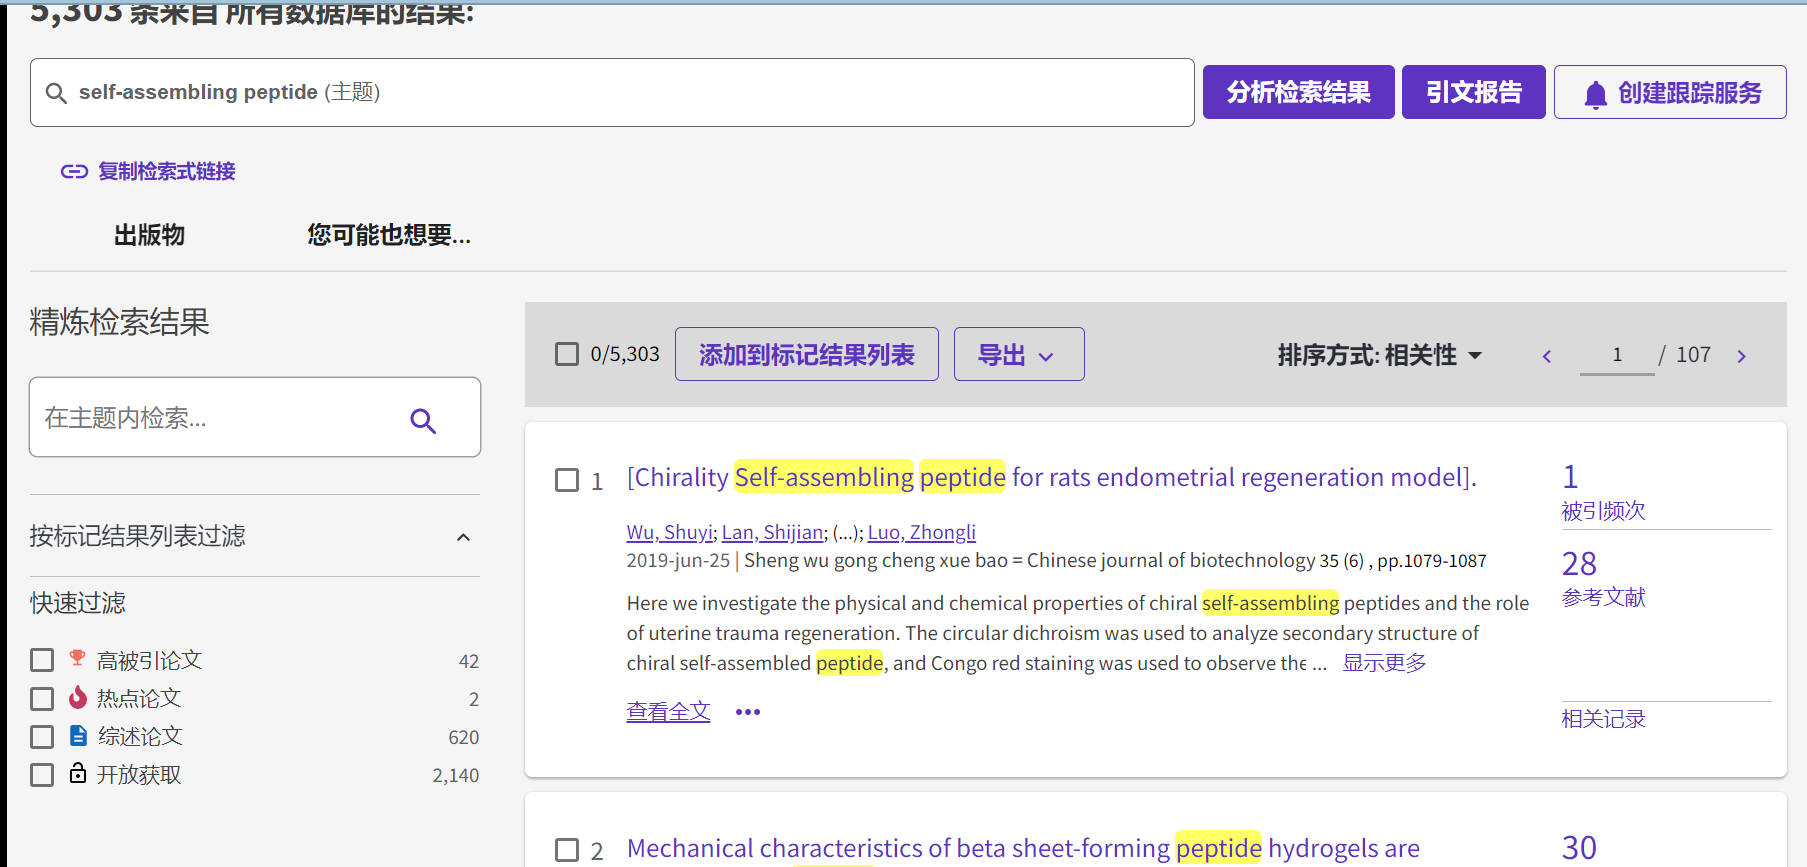Click the search icon in topic refine box
The image size is (1807, 867).
coord(423,421)
